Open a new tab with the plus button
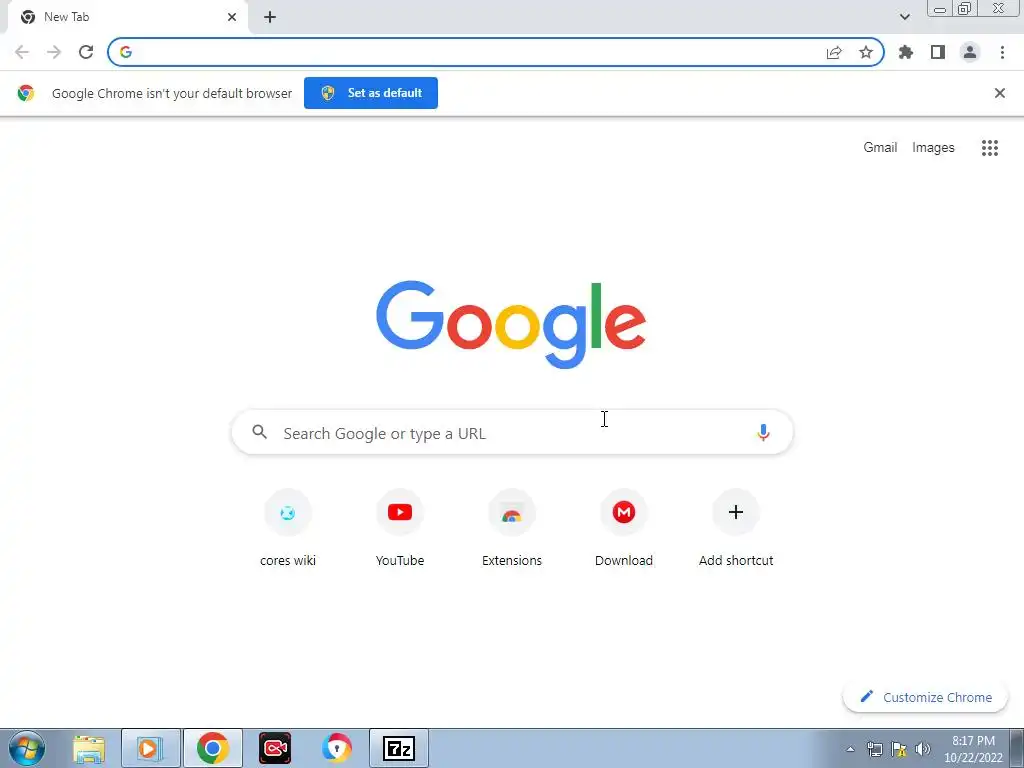The width and height of the screenshot is (1024, 768). pyautogui.click(x=270, y=17)
